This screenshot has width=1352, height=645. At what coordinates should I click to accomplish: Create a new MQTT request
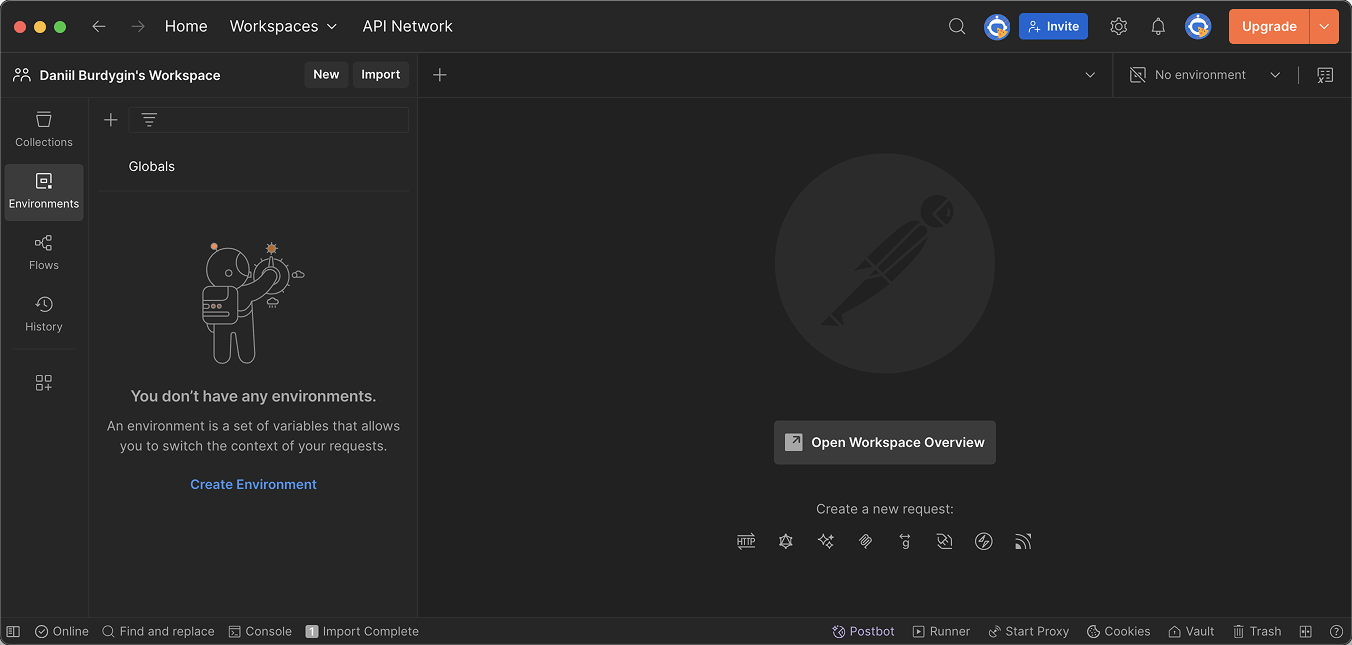(1023, 541)
